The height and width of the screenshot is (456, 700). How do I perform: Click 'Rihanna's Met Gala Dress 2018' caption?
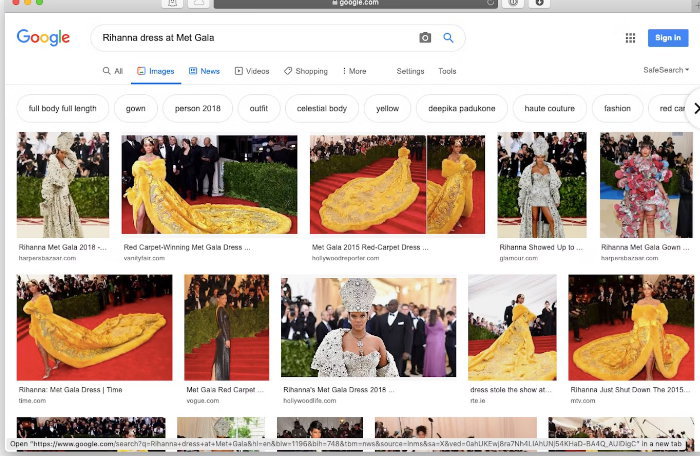[x=339, y=390]
